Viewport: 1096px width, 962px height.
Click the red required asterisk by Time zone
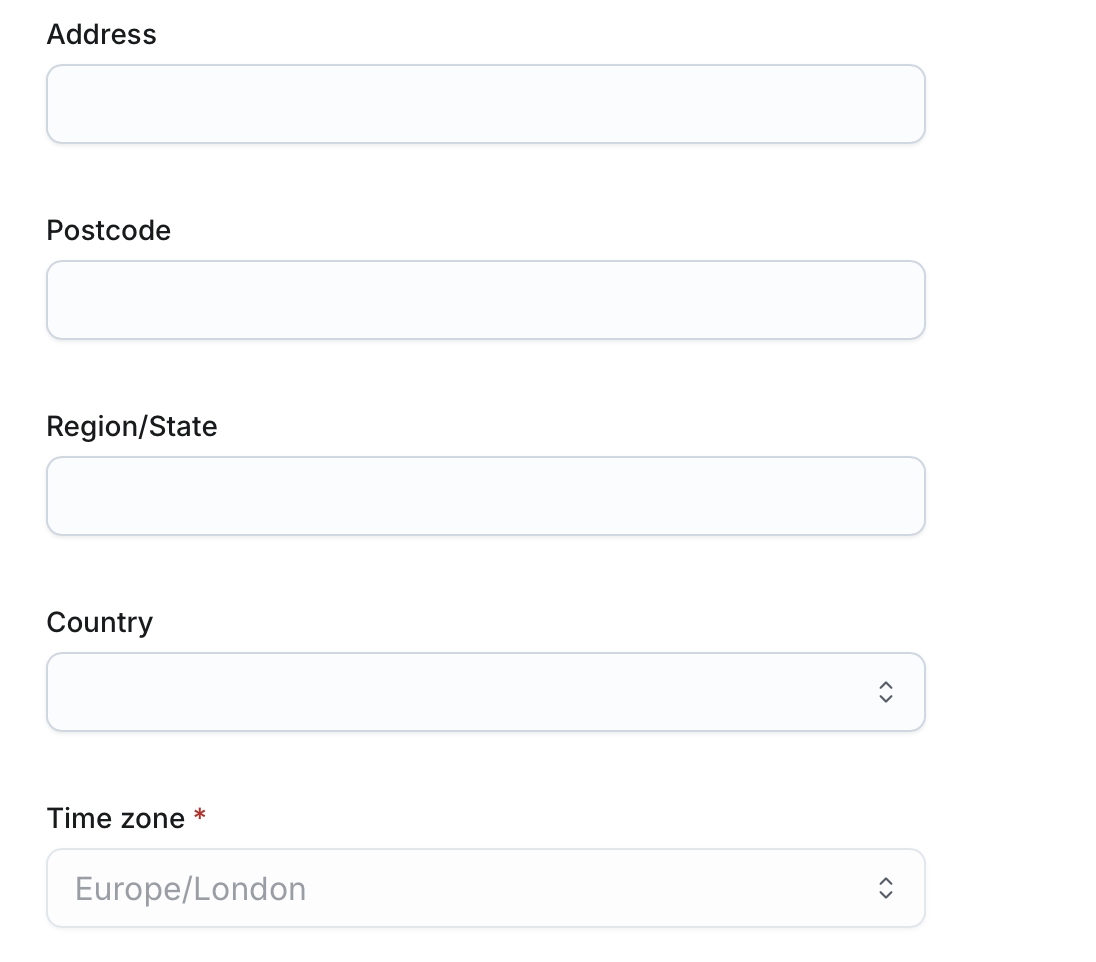pos(200,816)
